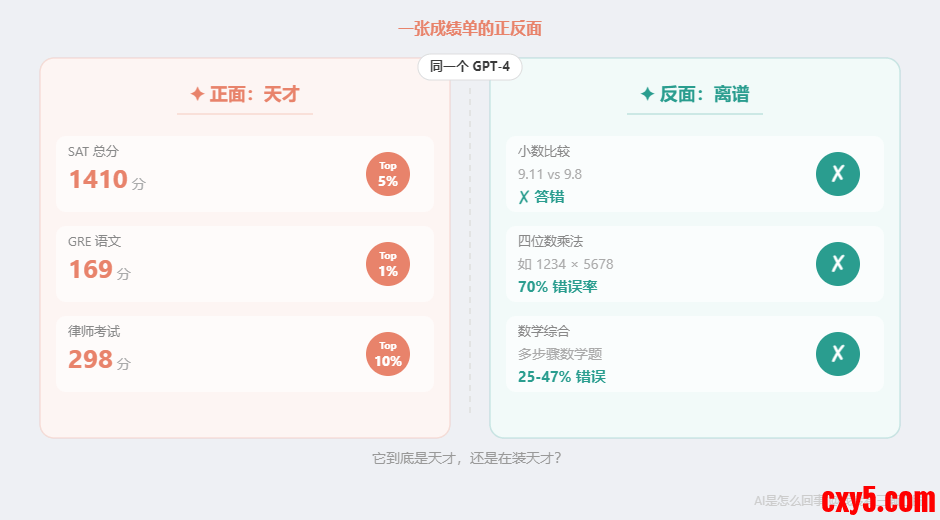Click the text 9.11 vs 9.8
The image size is (940, 520).
click(550, 174)
